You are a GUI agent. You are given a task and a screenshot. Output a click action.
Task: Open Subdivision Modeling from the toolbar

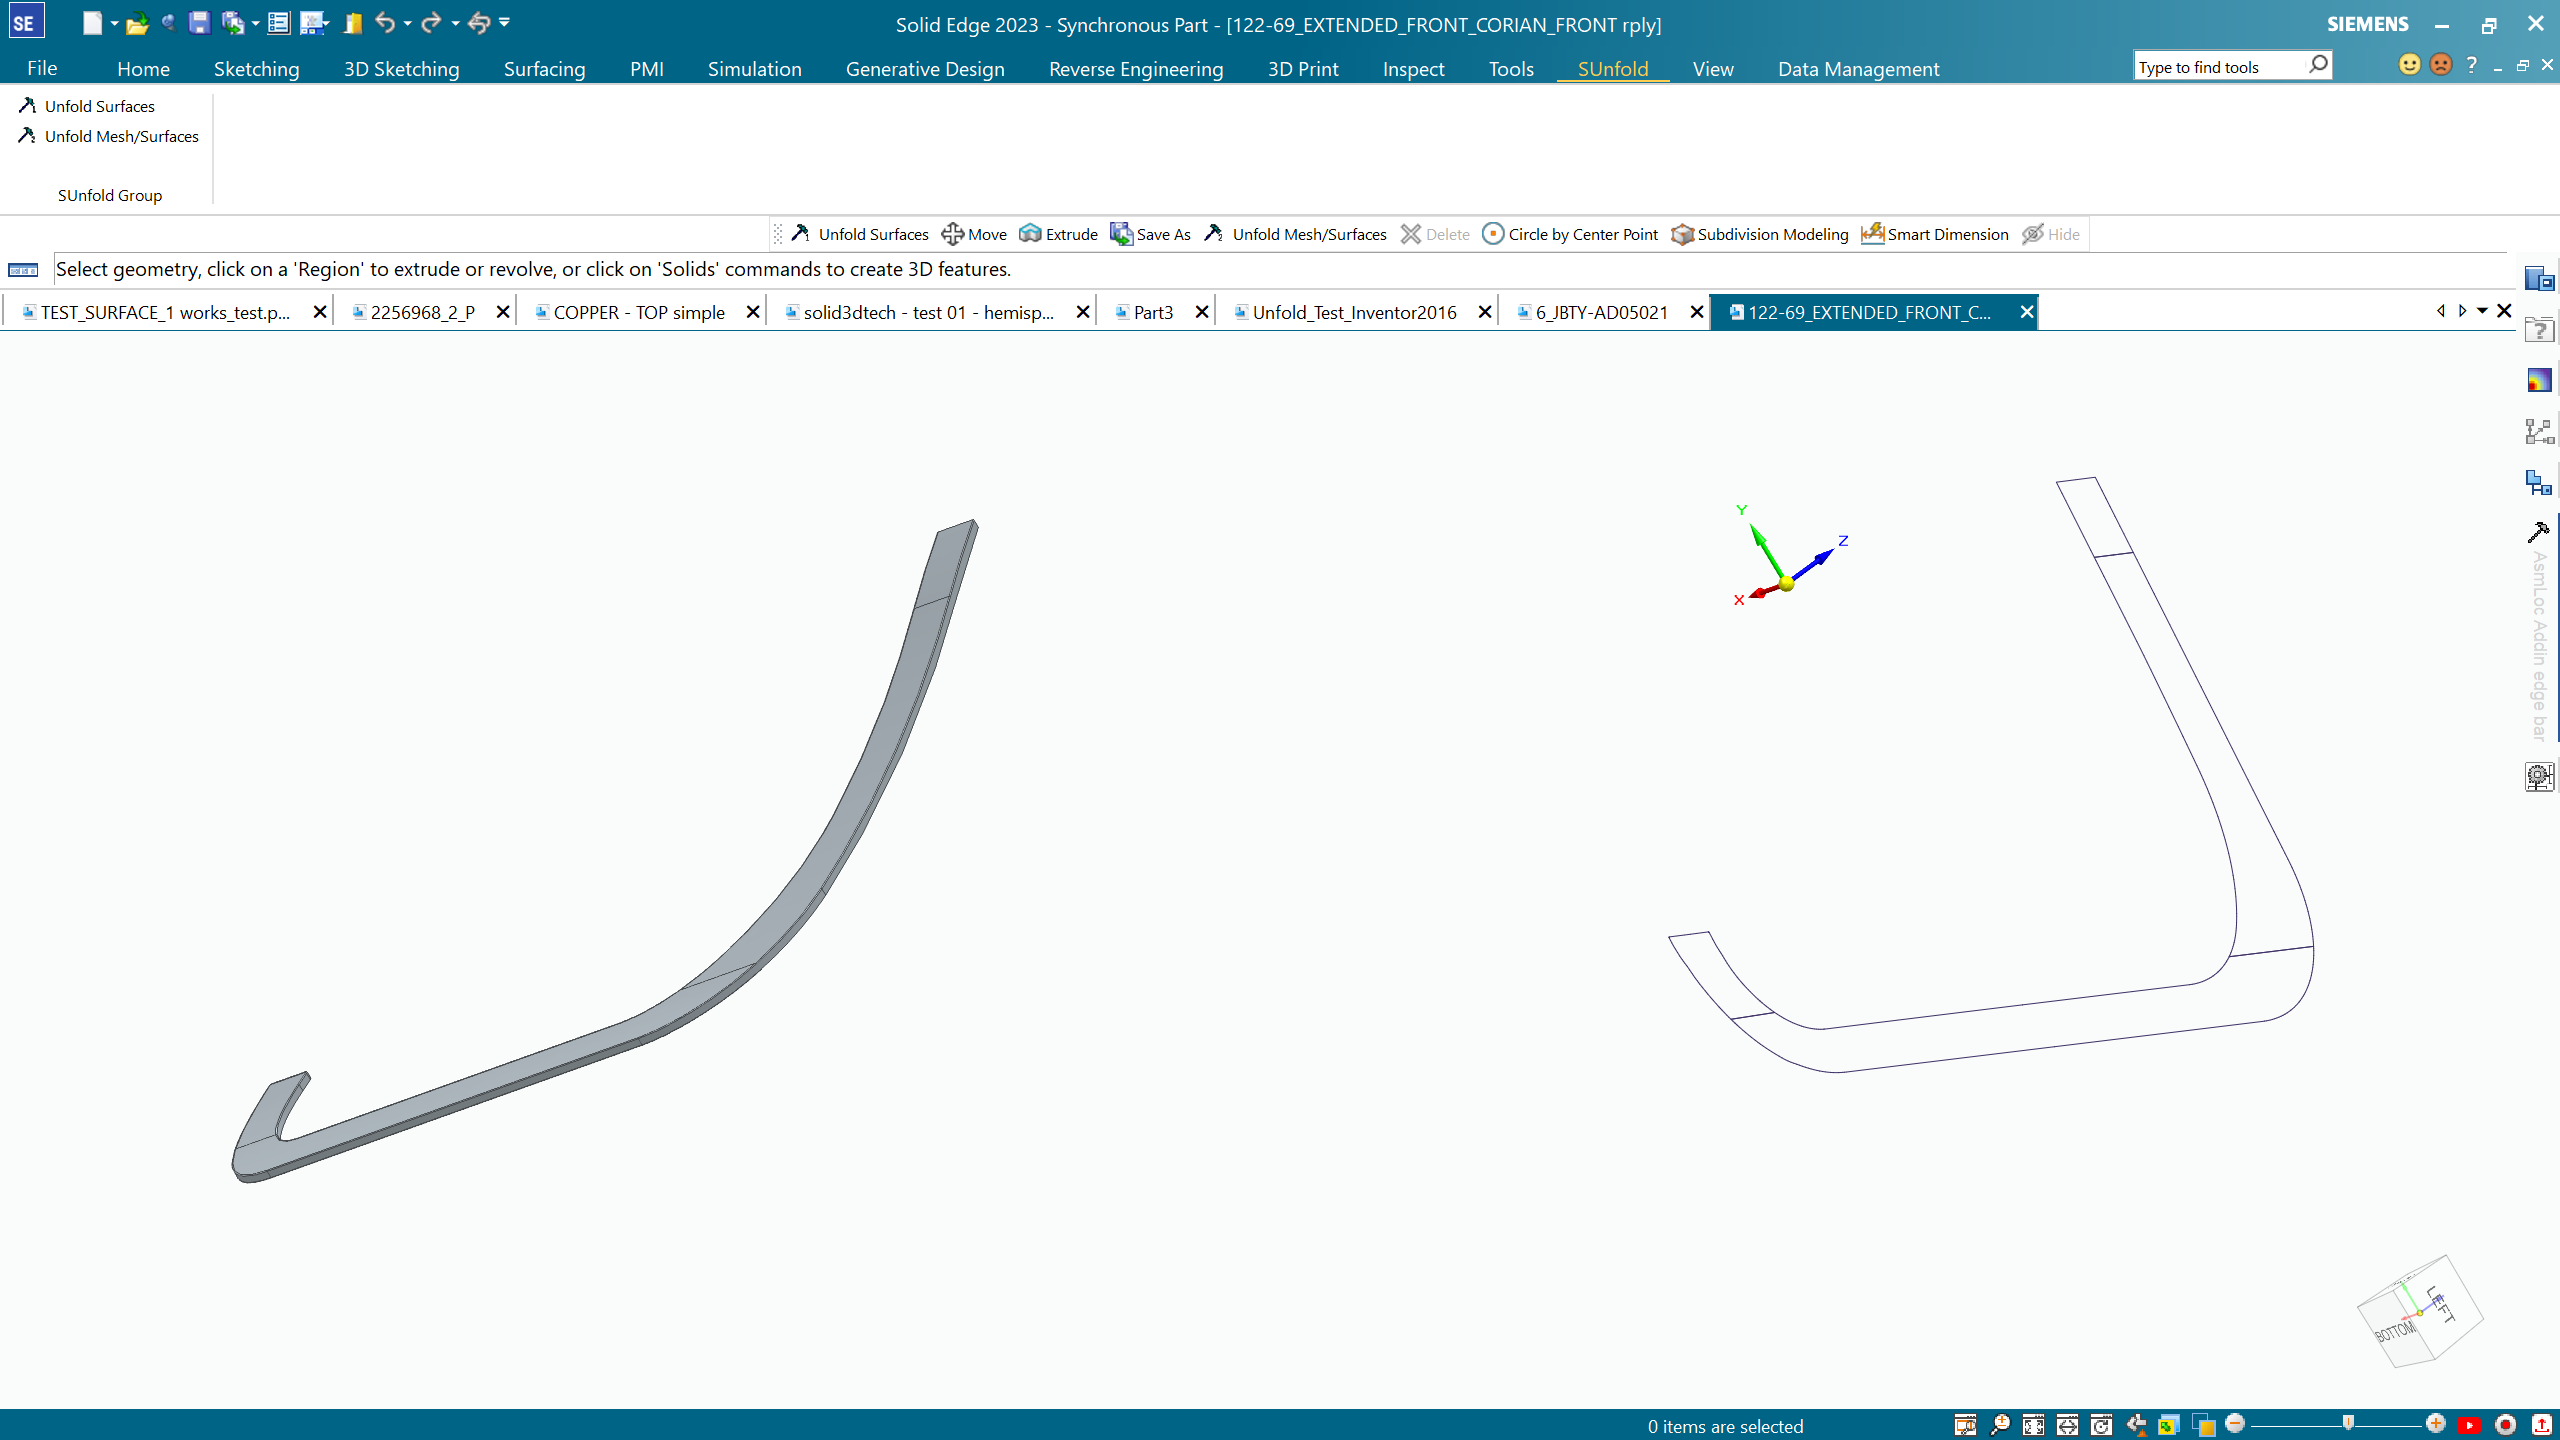(1760, 234)
